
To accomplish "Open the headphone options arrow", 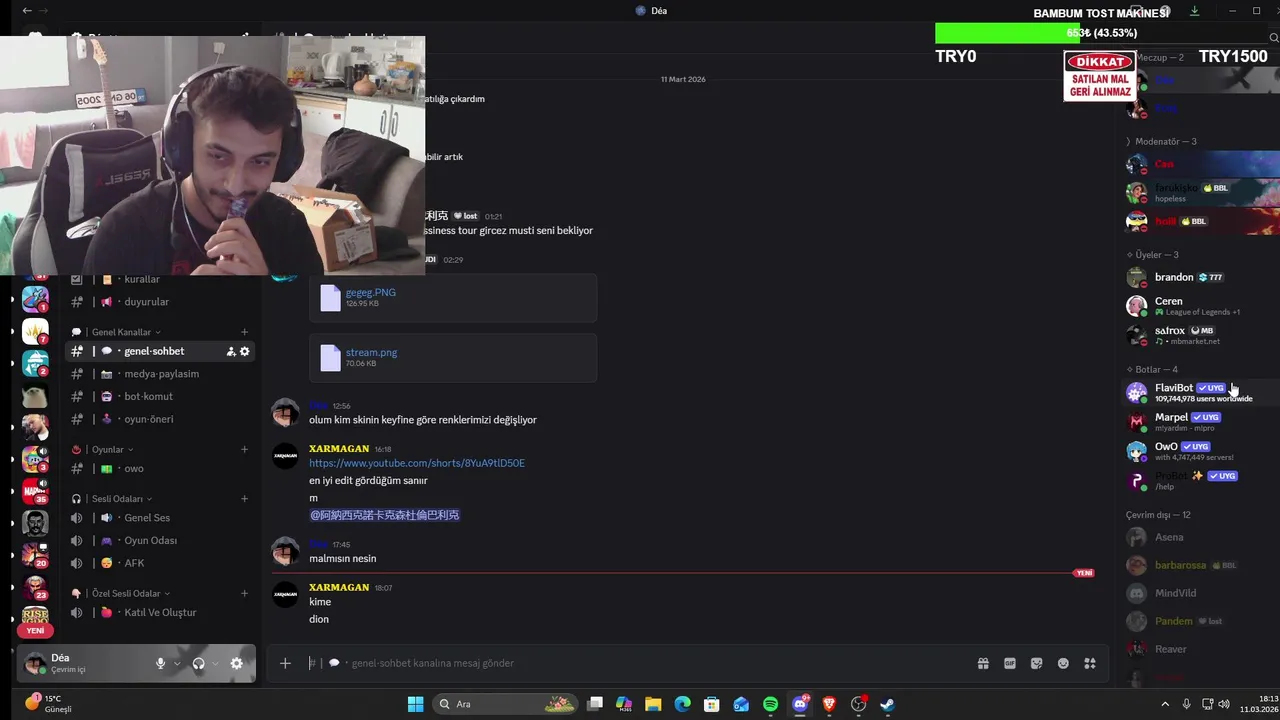I will click(x=215, y=663).
